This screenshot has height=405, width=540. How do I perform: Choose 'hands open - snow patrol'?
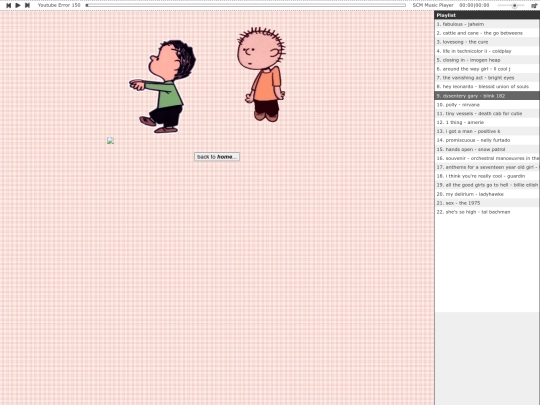click(x=487, y=149)
